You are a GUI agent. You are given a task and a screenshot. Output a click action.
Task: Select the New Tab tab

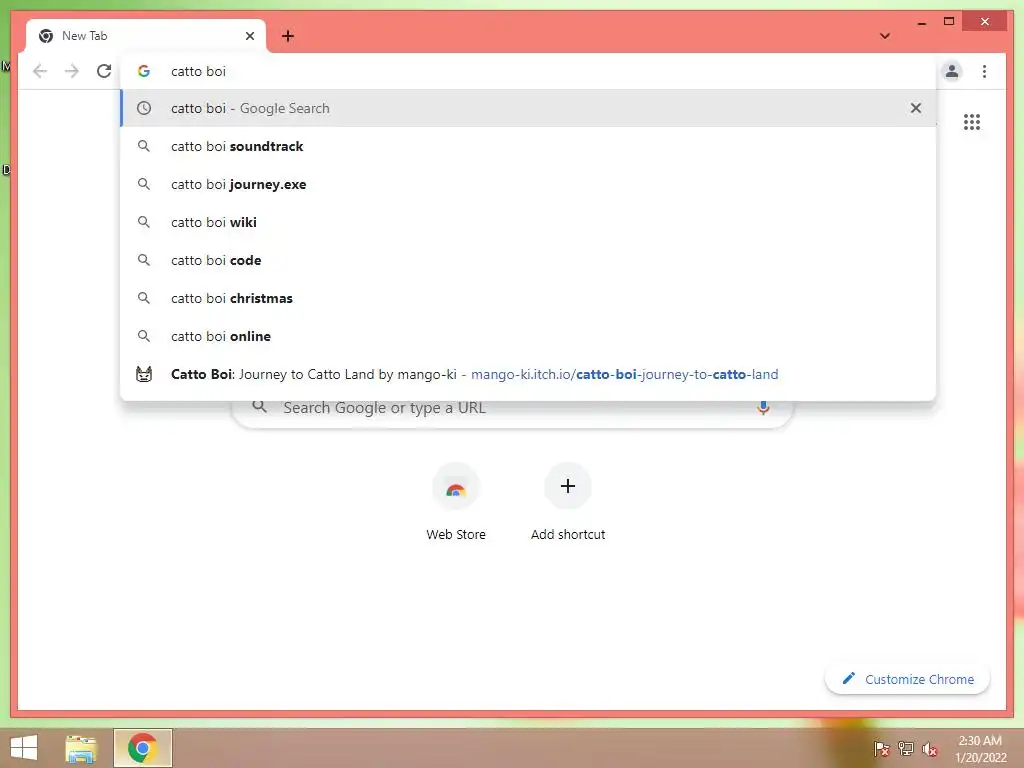pos(146,36)
